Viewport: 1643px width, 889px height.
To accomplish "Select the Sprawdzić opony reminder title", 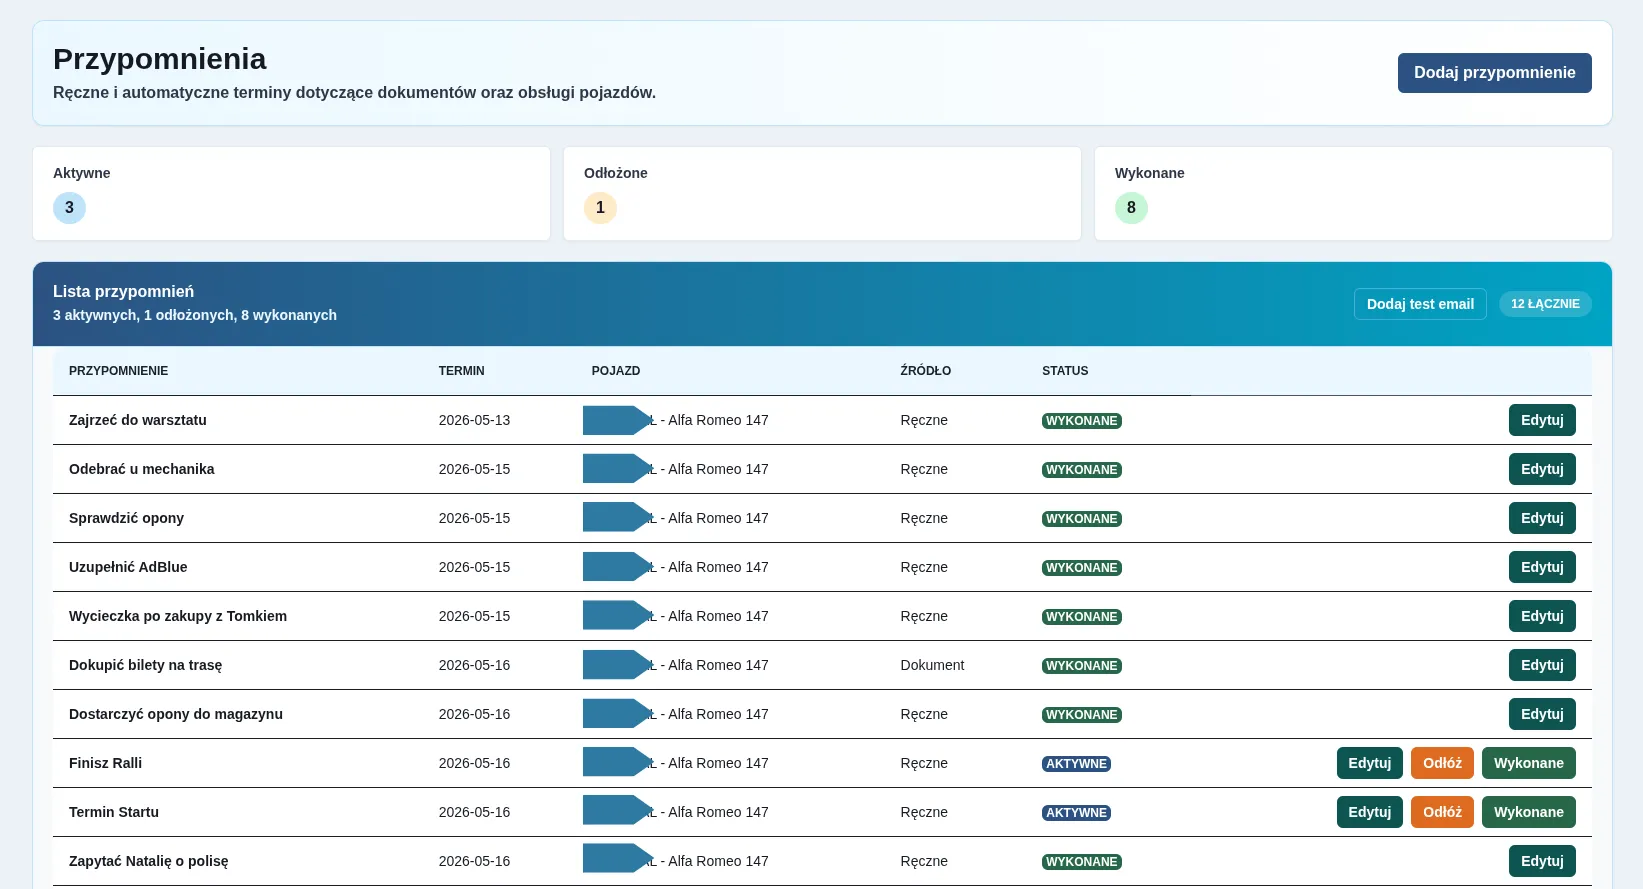I will pyautogui.click(x=126, y=518).
